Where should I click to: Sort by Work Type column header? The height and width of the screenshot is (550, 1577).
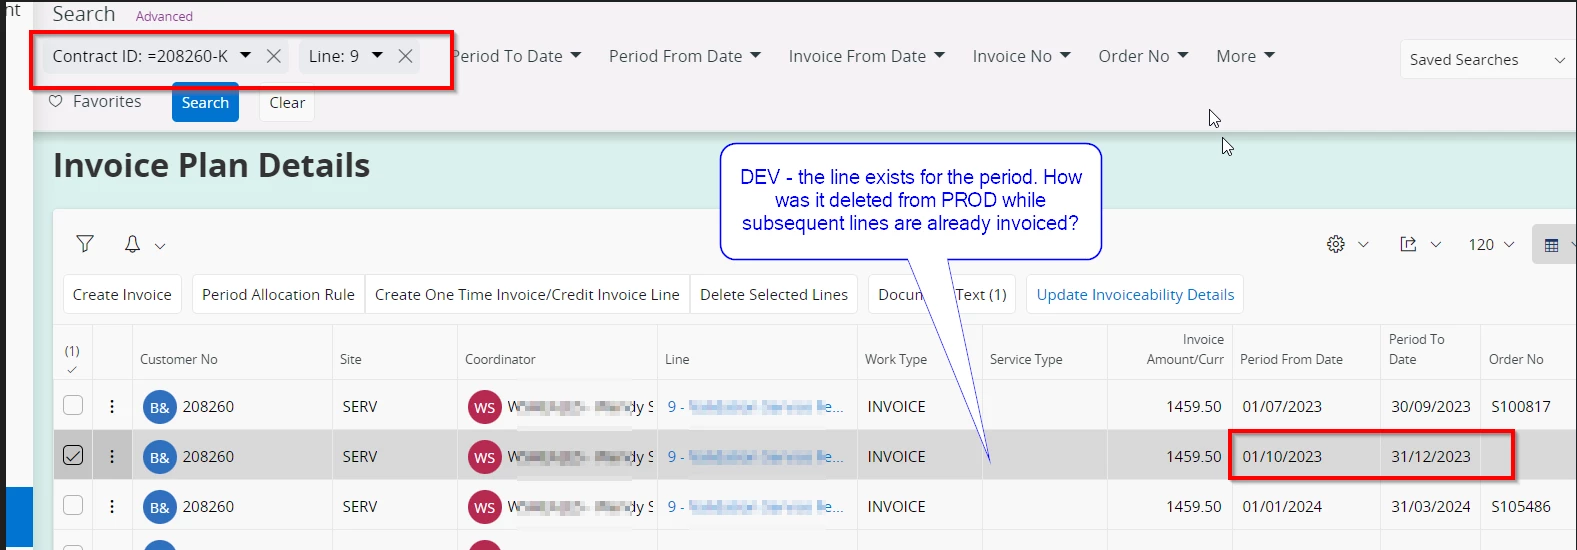tap(896, 359)
